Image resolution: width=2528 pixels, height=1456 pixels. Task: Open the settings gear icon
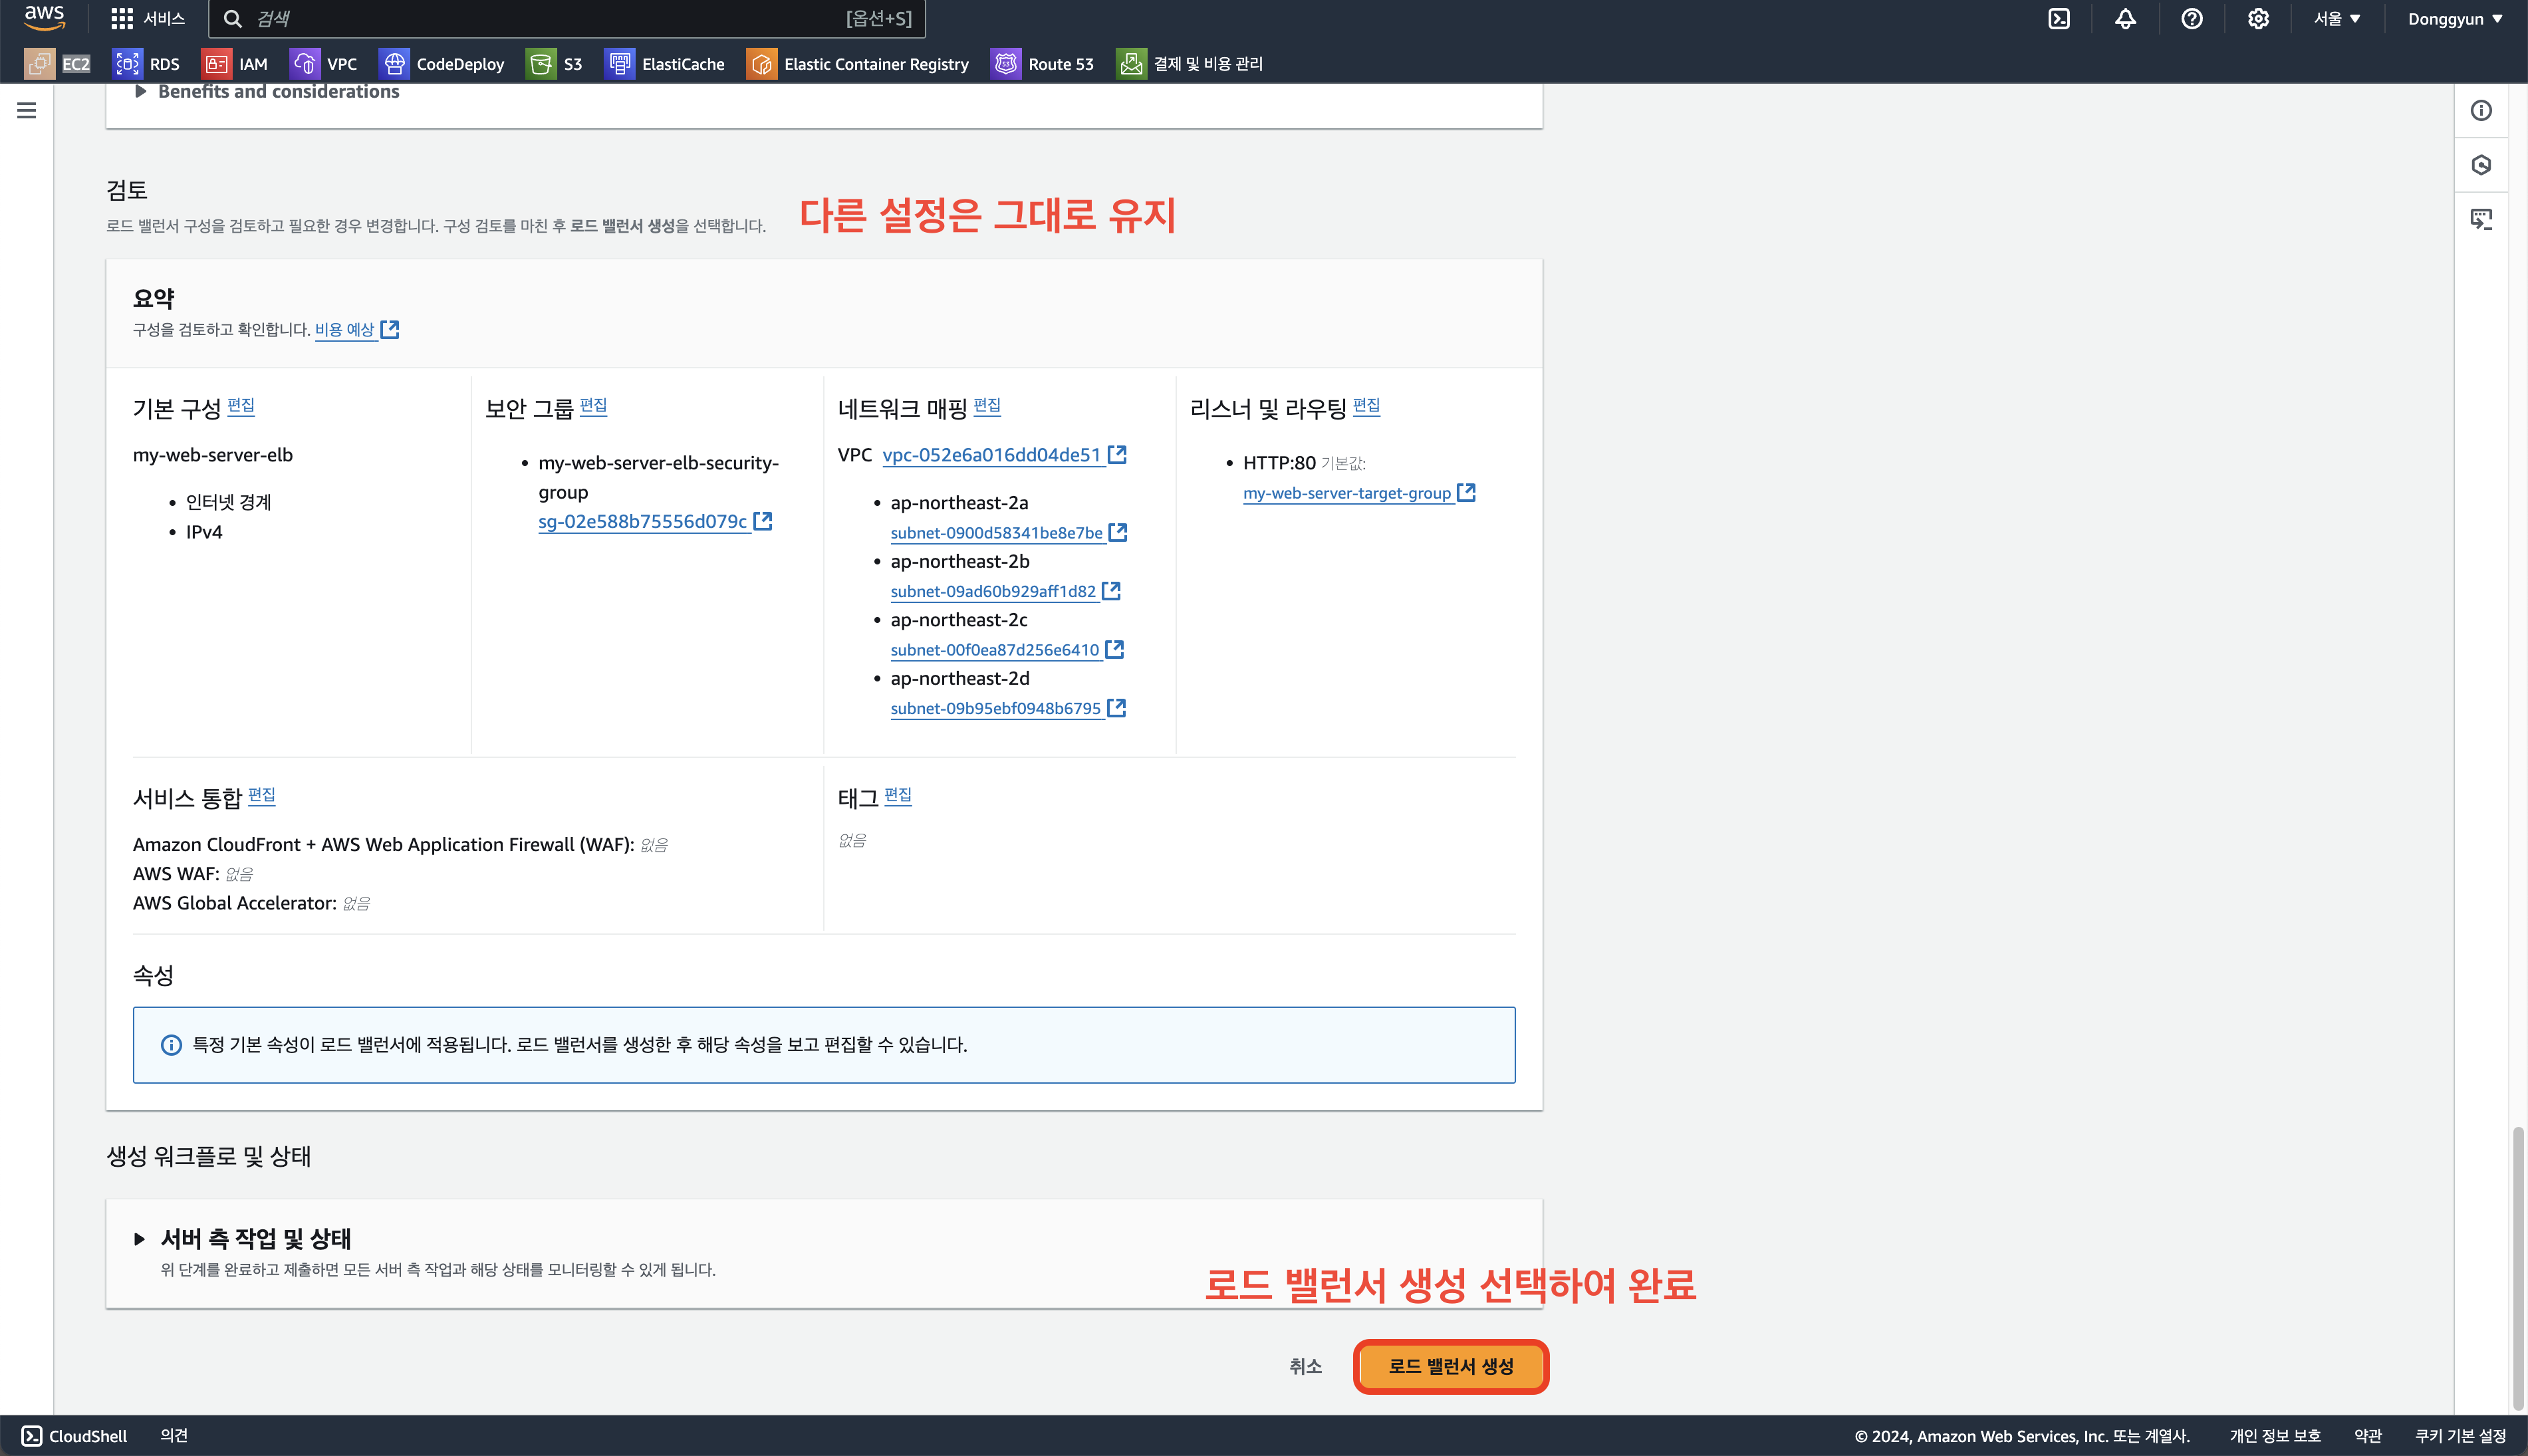pos(2258,19)
